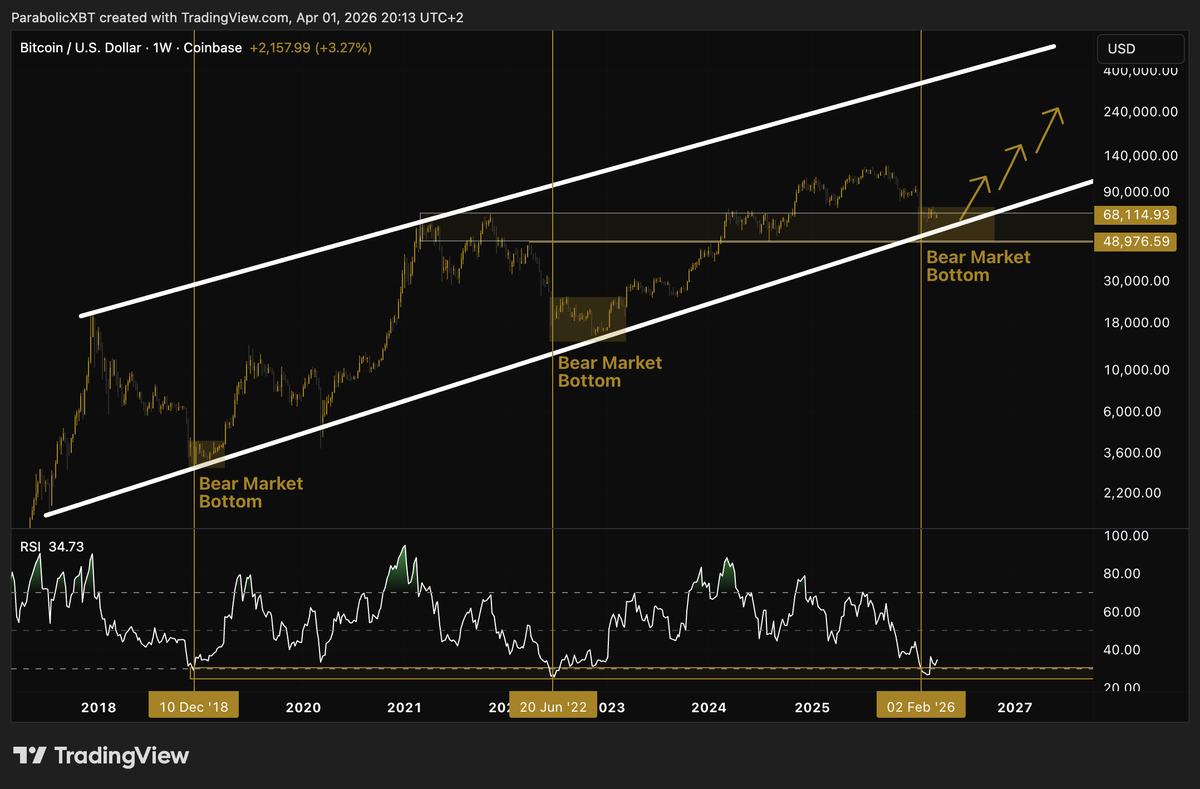Click the 10 Dec '18 date marker
Viewport: 1200px width, 789px height.
193,705
